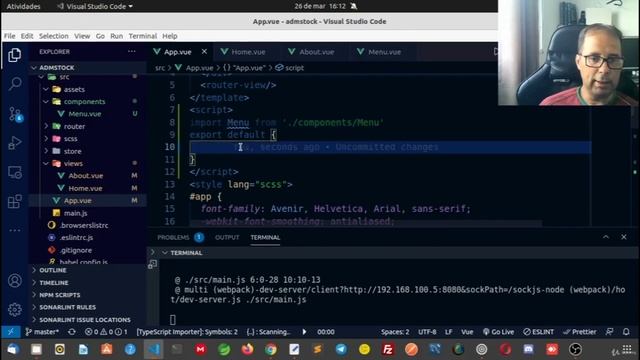Close the App.vue editor tab
This screenshot has height=360, width=640.
tap(204, 51)
